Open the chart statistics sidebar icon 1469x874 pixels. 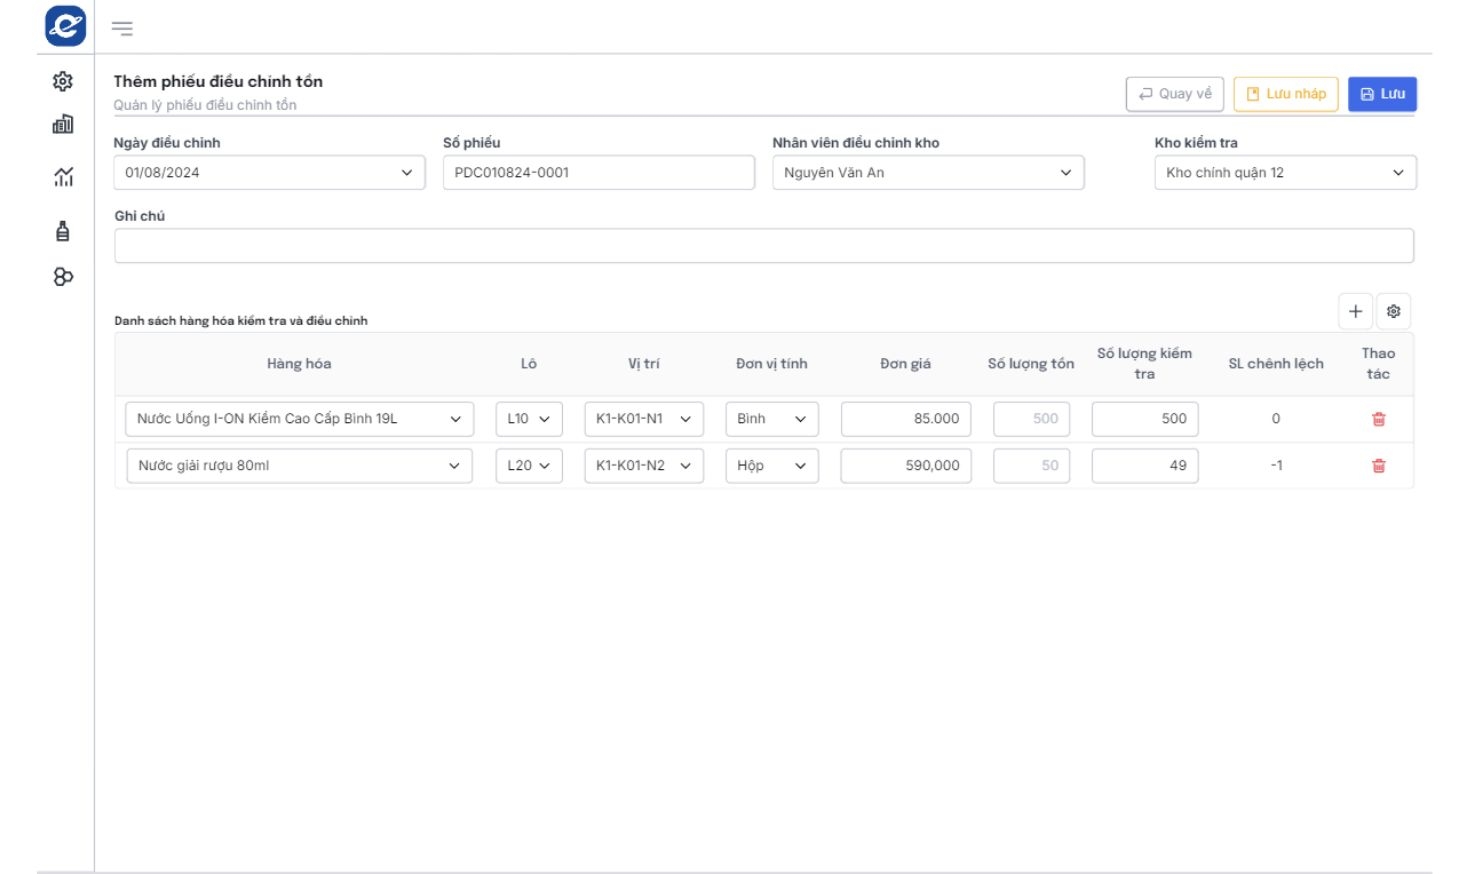click(63, 177)
